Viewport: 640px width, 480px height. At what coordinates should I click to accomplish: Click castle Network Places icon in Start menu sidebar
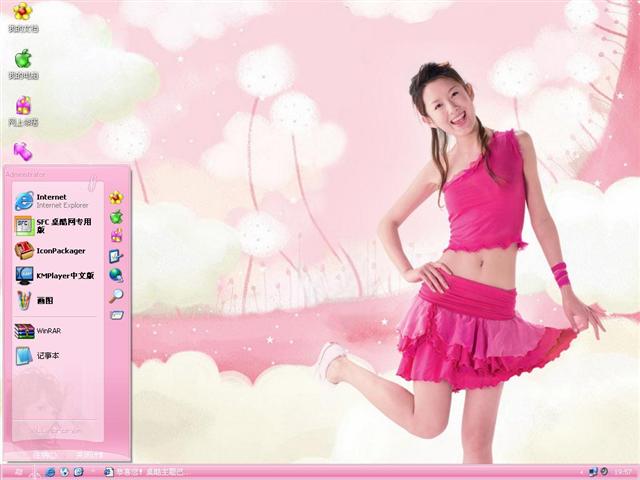(x=116, y=235)
